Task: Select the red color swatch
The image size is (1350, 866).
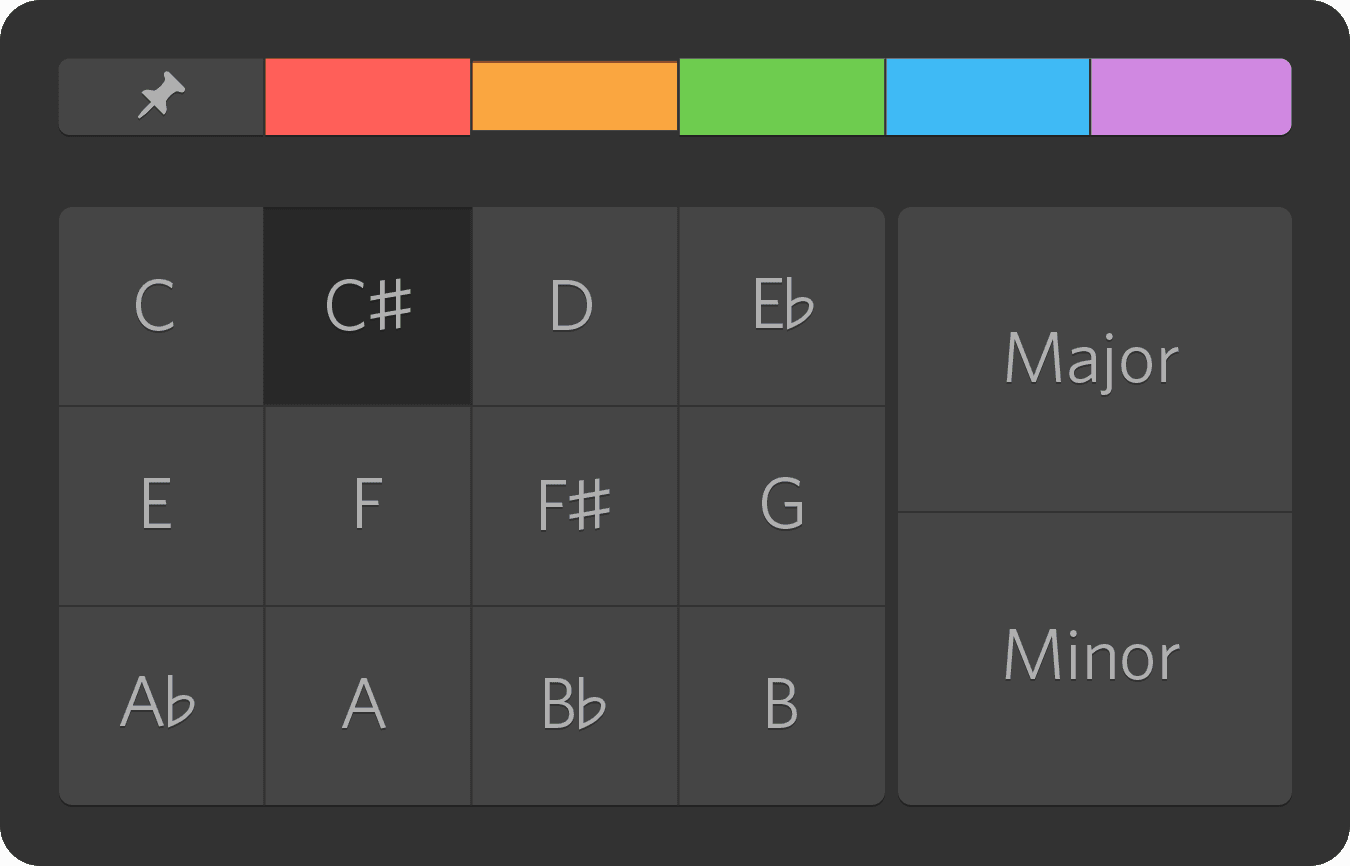Action: coord(367,96)
